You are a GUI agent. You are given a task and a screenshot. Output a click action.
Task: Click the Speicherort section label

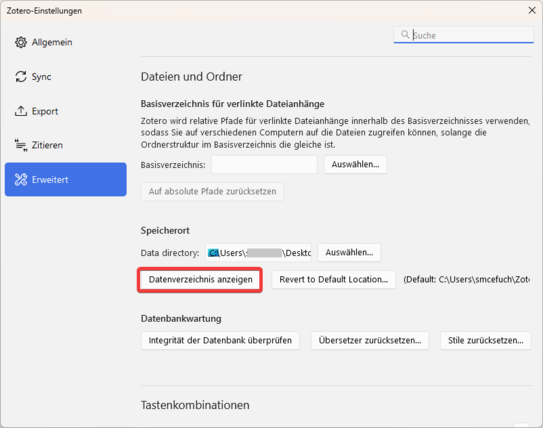165,231
